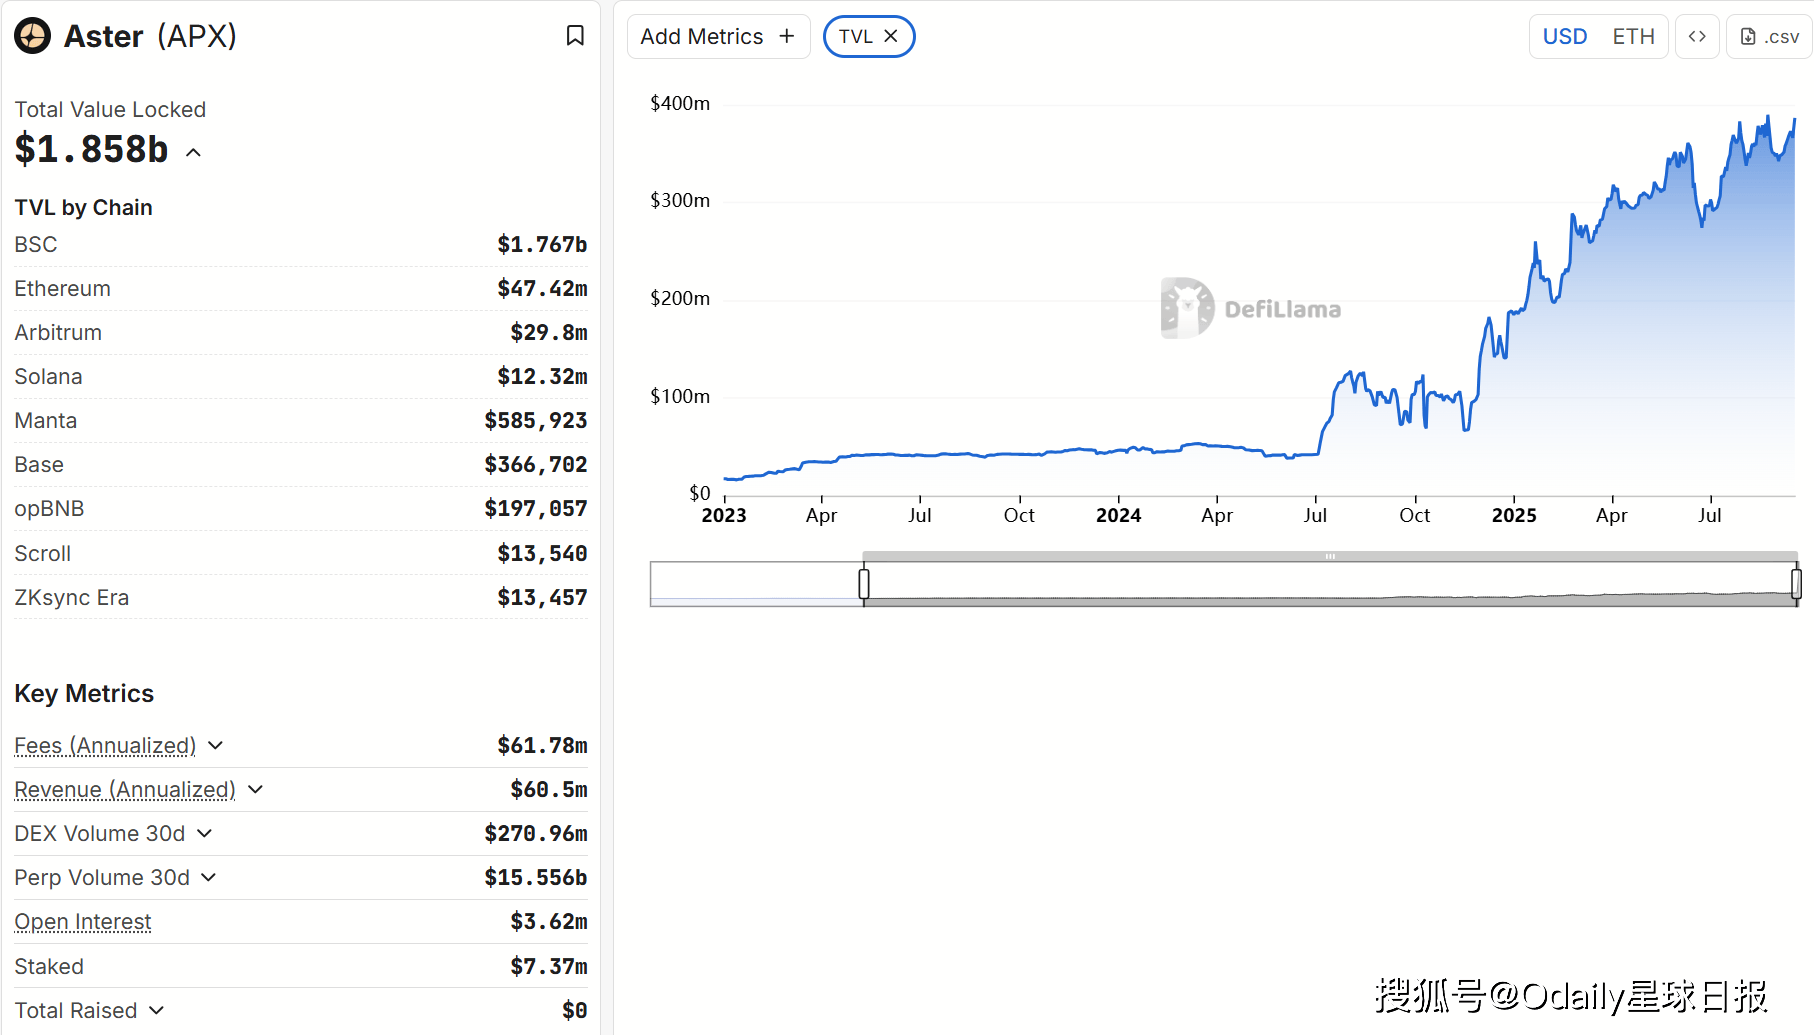This screenshot has width=1814, height=1035.
Task: Collapse the Total Value Locked figure
Action: click(x=192, y=152)
